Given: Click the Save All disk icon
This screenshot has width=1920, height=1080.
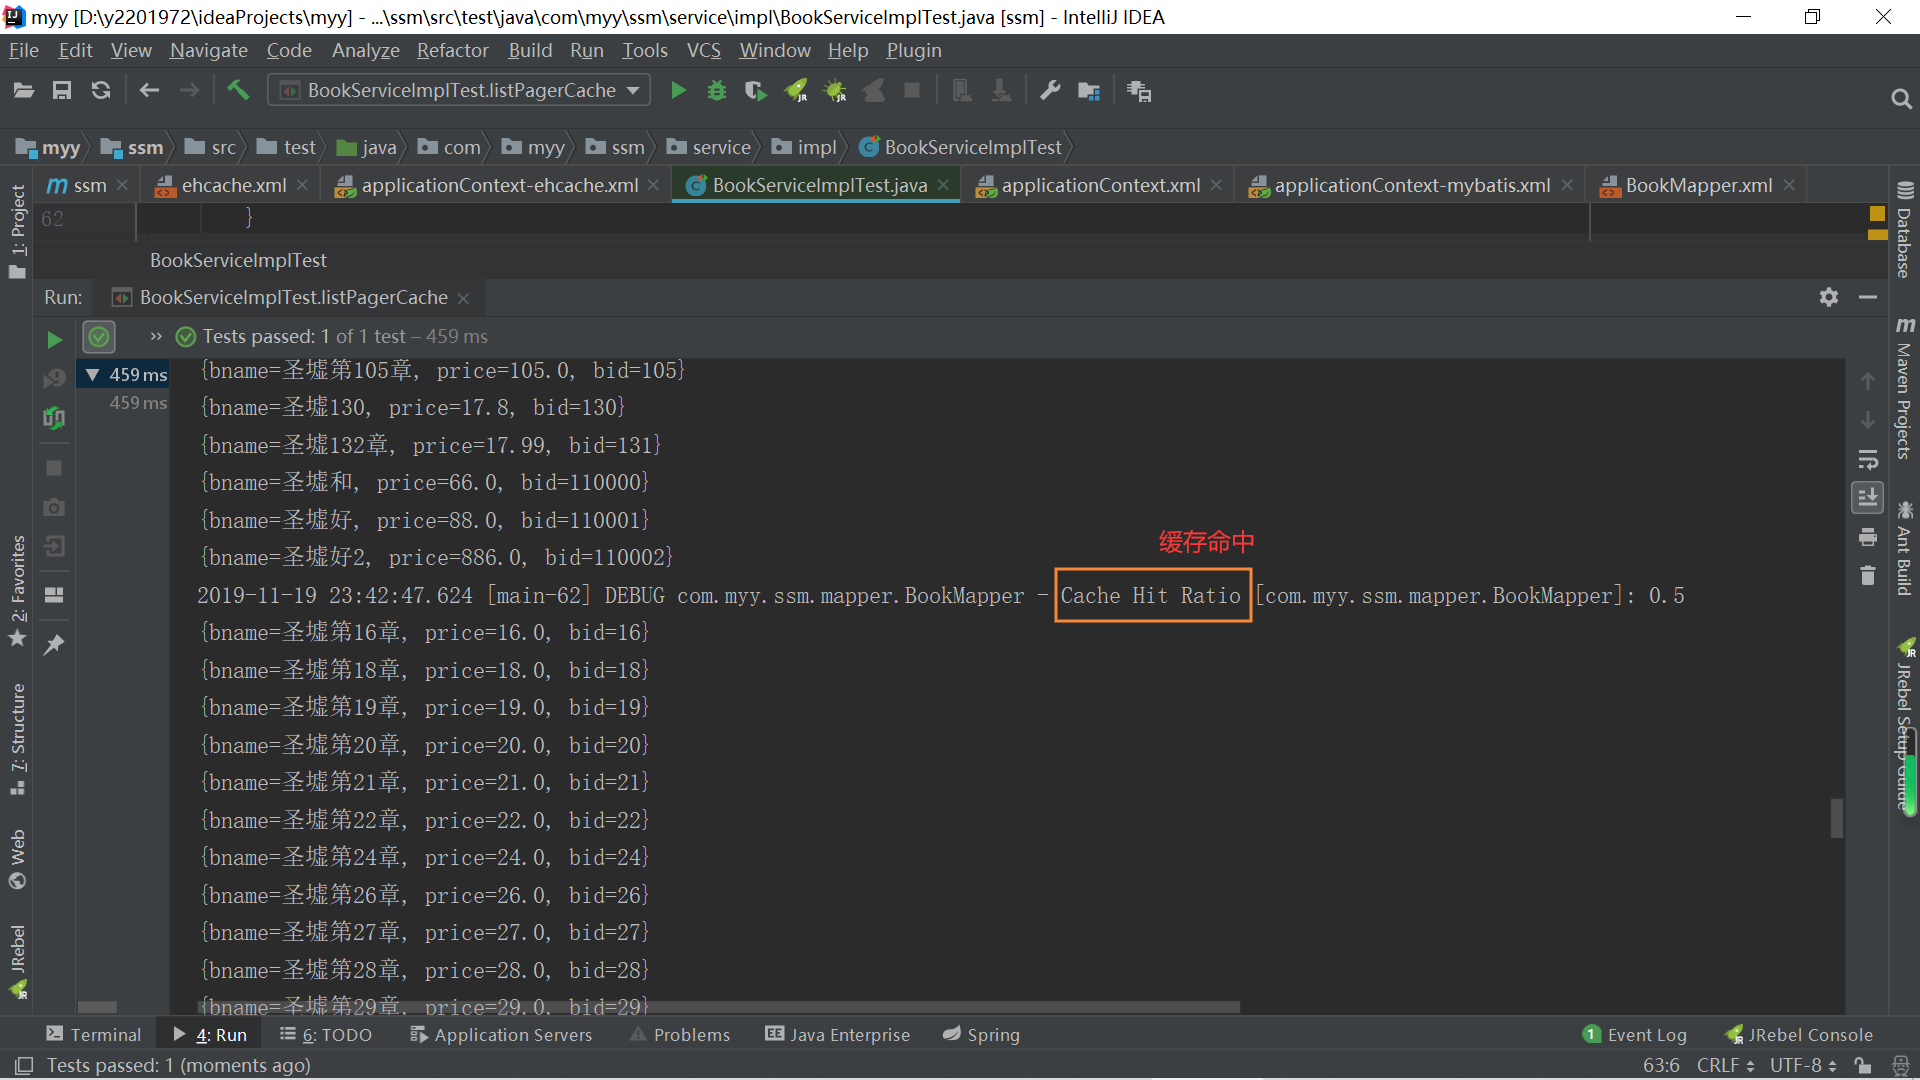Looking at the screenshot, I should click(x=62, y=91).
